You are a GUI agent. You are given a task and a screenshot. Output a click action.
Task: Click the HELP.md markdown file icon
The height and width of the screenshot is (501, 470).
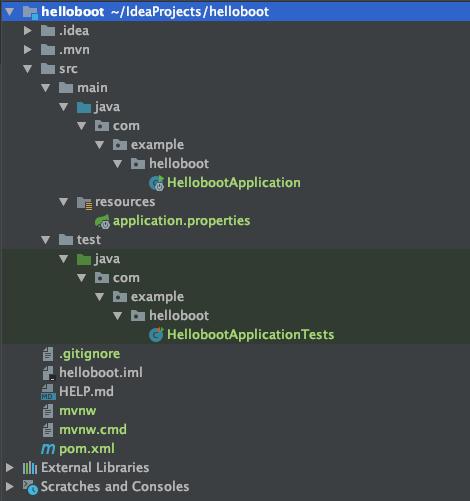pyautogui.click(x=48, y=392)
